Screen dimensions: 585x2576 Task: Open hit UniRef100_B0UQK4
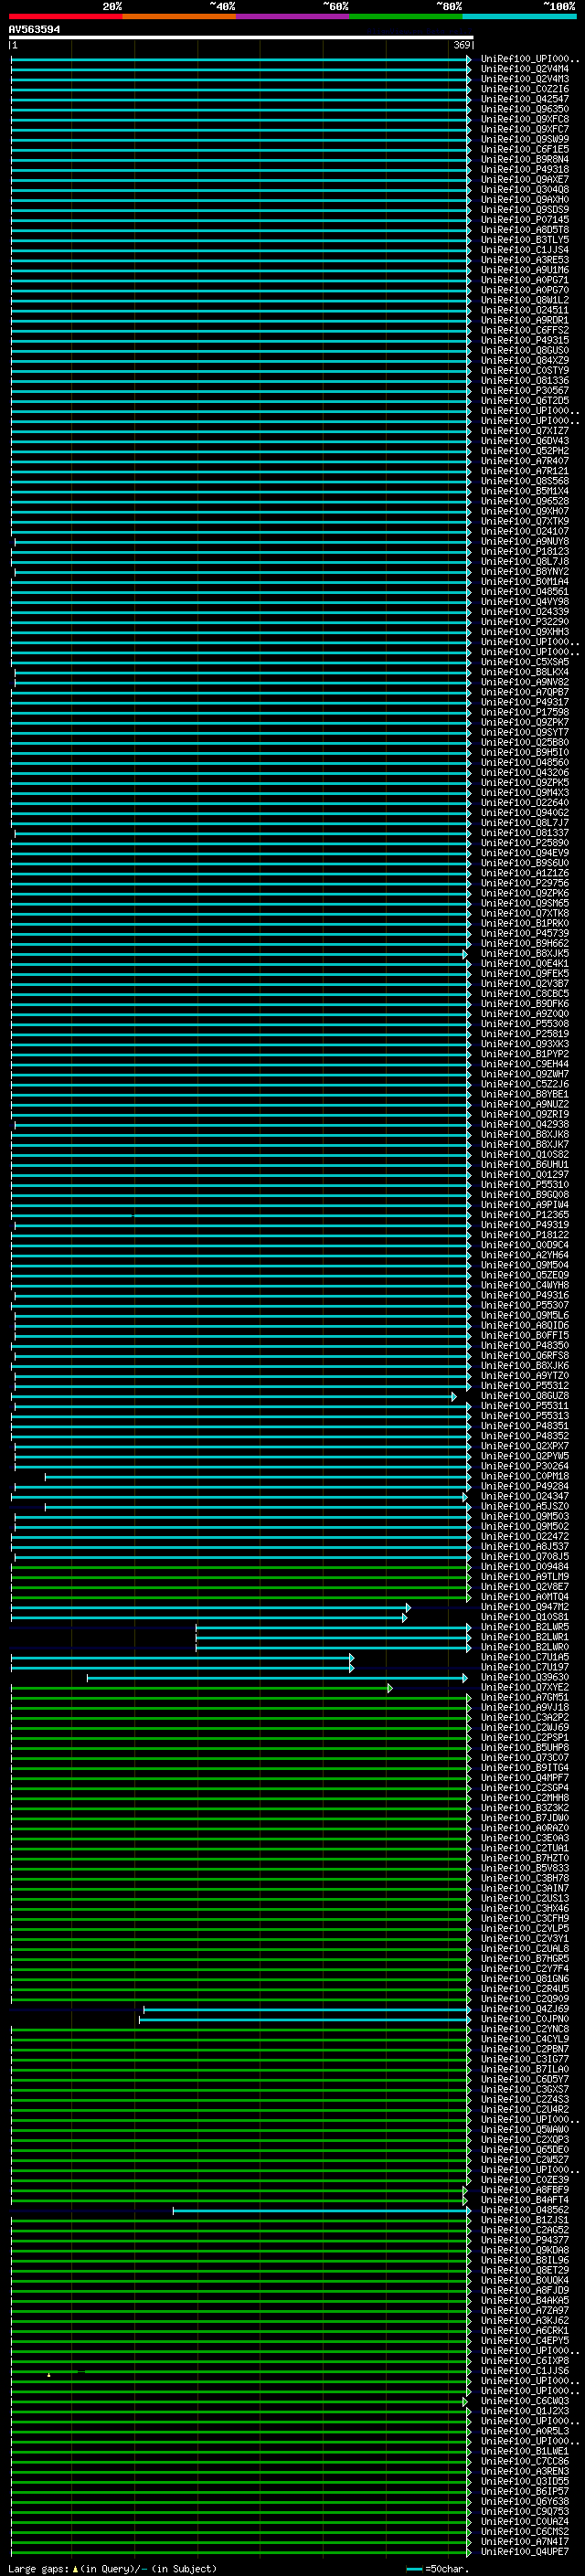(525, 2279)
